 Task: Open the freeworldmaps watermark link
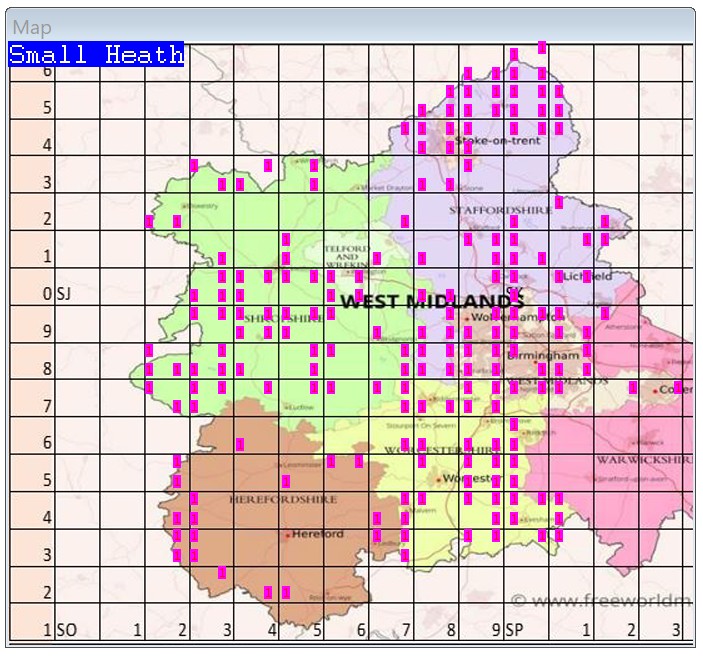pyautogui.click(x=602, y=601)
